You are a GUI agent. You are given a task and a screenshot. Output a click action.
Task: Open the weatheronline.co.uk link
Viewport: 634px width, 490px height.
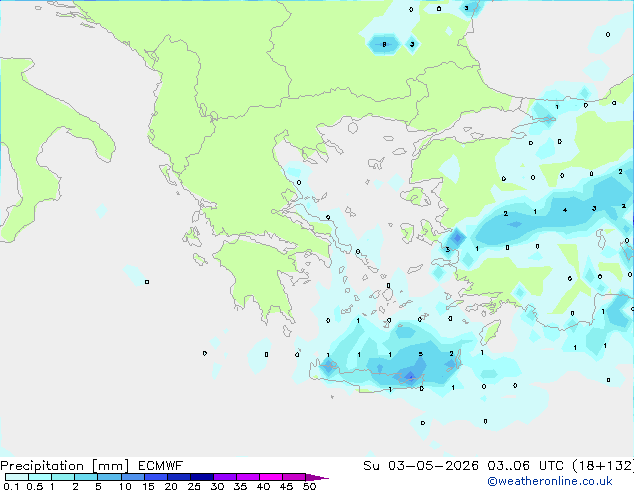[550, 481]
